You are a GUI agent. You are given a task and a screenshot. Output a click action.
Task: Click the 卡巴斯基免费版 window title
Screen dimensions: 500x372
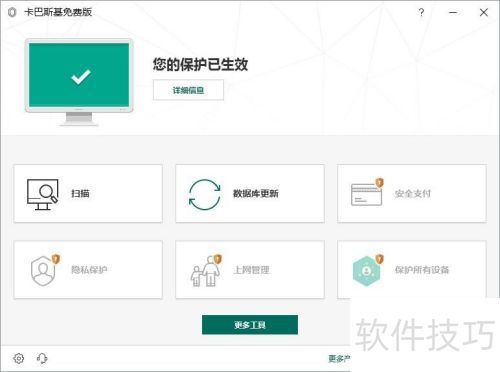pyautogui.click(x=58, y=12)
